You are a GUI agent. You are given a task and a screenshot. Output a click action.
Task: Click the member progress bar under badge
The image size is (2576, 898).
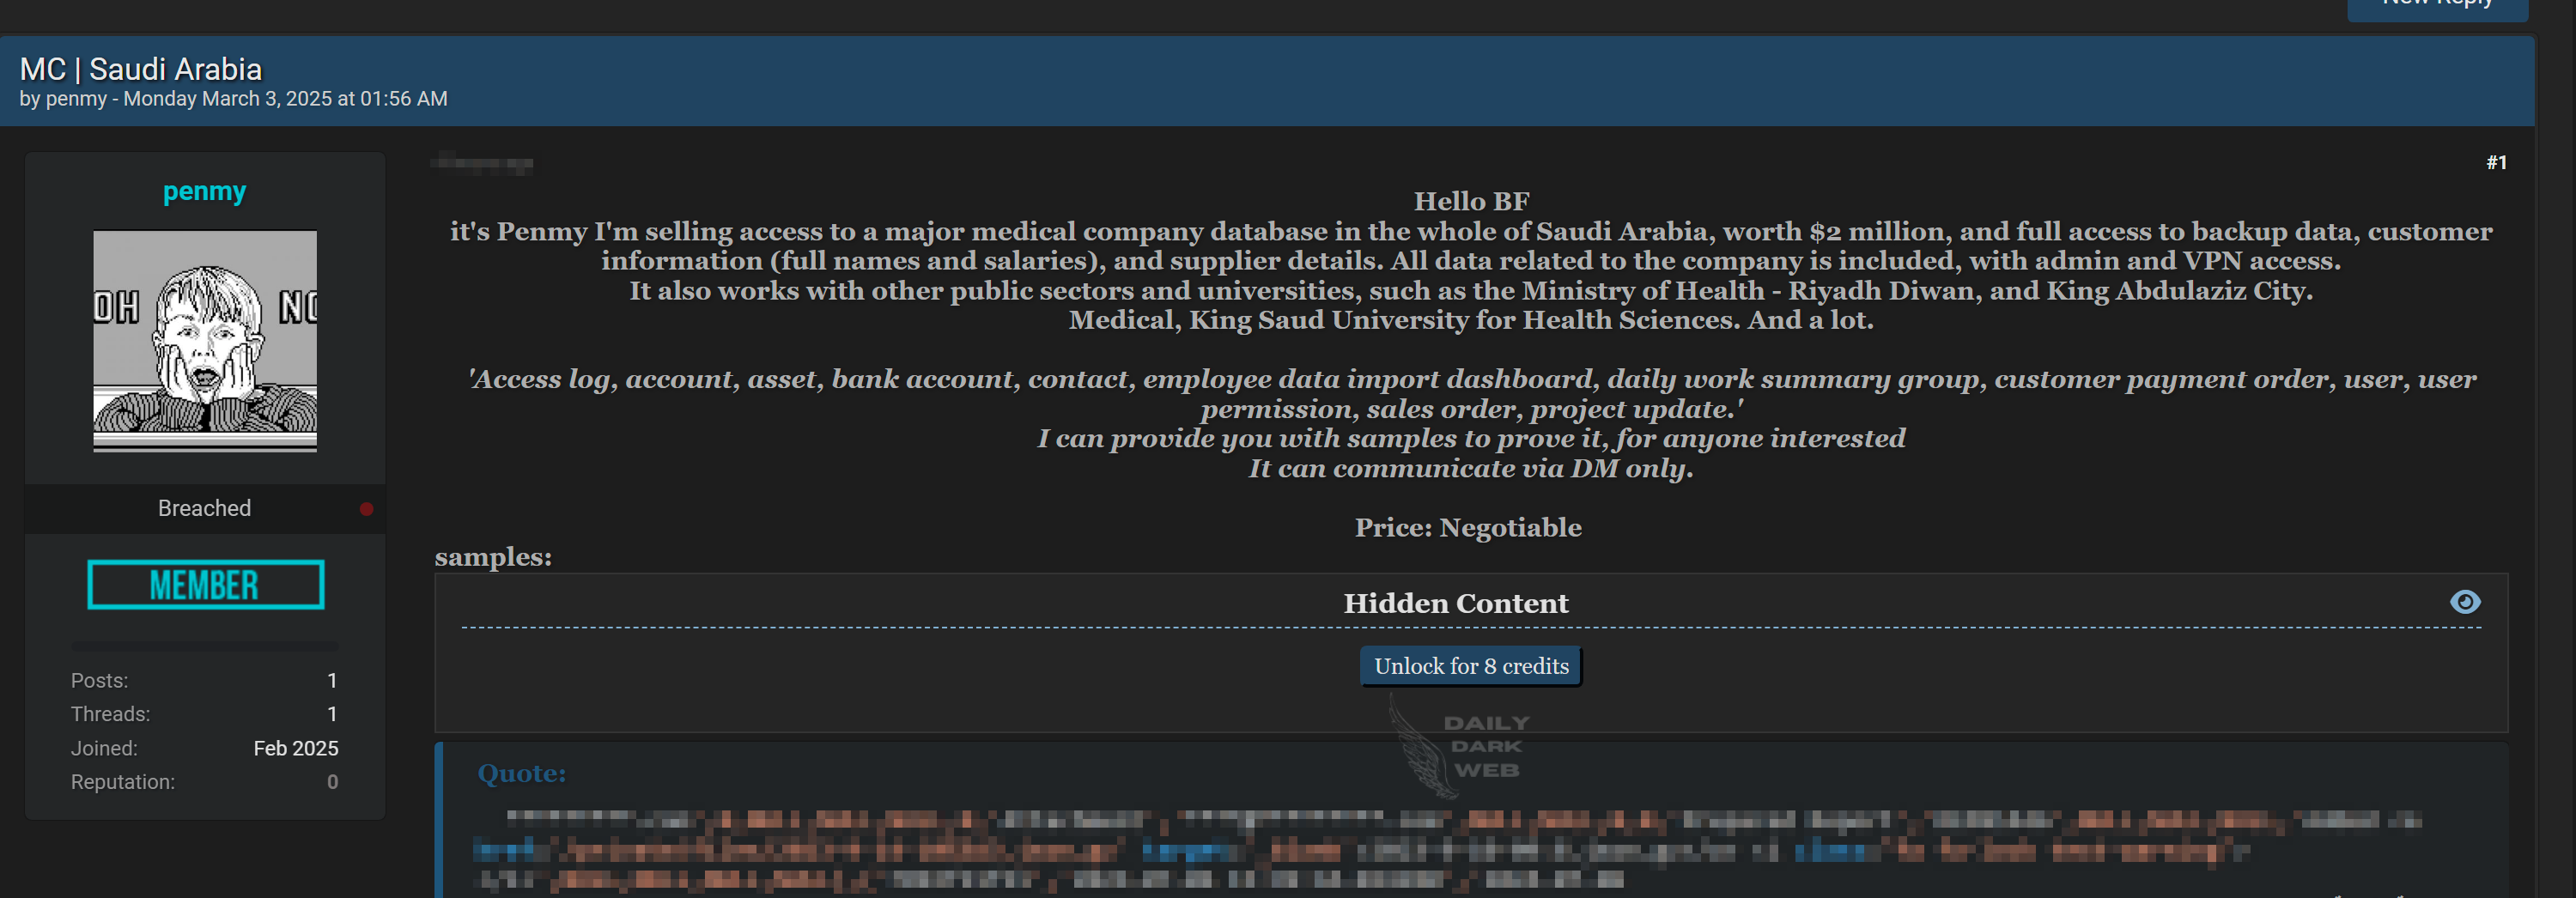click(x=205, y=646)
